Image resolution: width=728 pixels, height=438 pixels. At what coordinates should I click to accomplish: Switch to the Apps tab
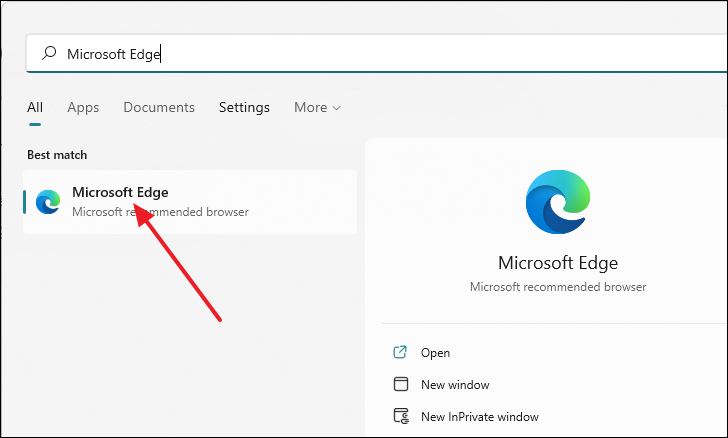point(83,107)
